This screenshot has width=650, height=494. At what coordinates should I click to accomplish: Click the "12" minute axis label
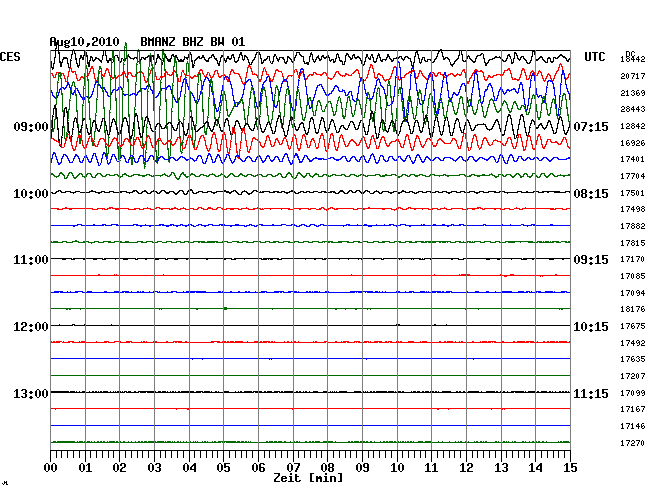tap(466, 468)
